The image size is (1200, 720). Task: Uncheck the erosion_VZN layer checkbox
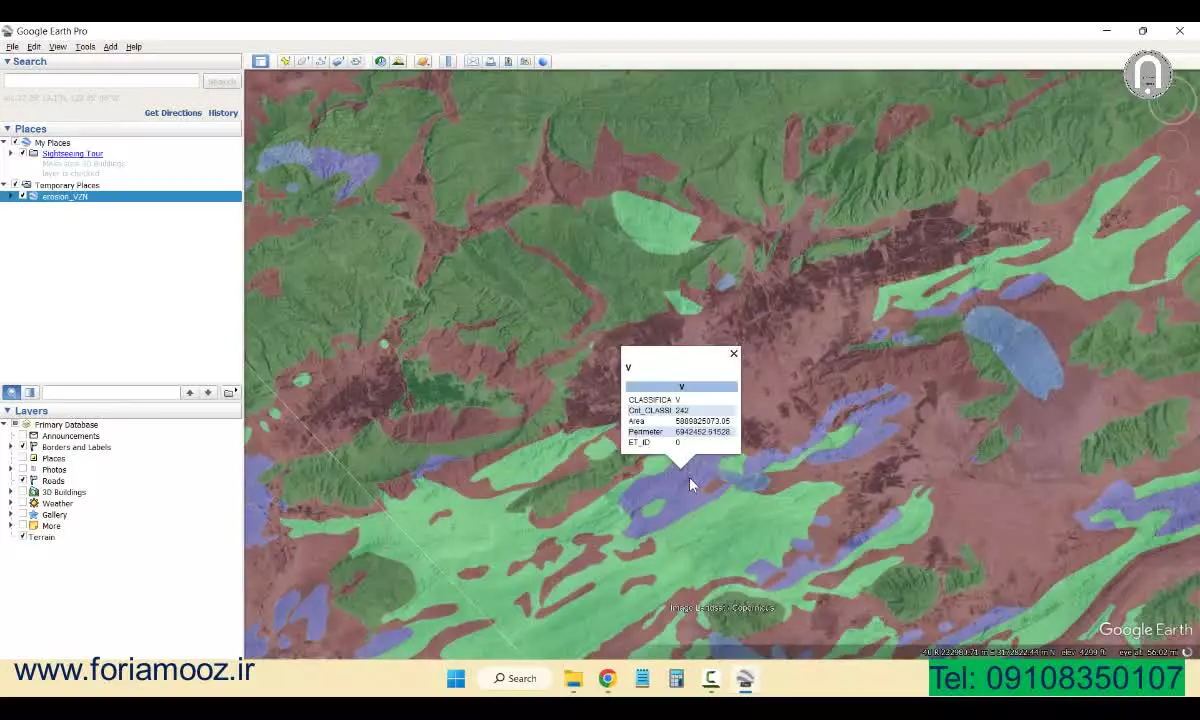pos(22,196)
